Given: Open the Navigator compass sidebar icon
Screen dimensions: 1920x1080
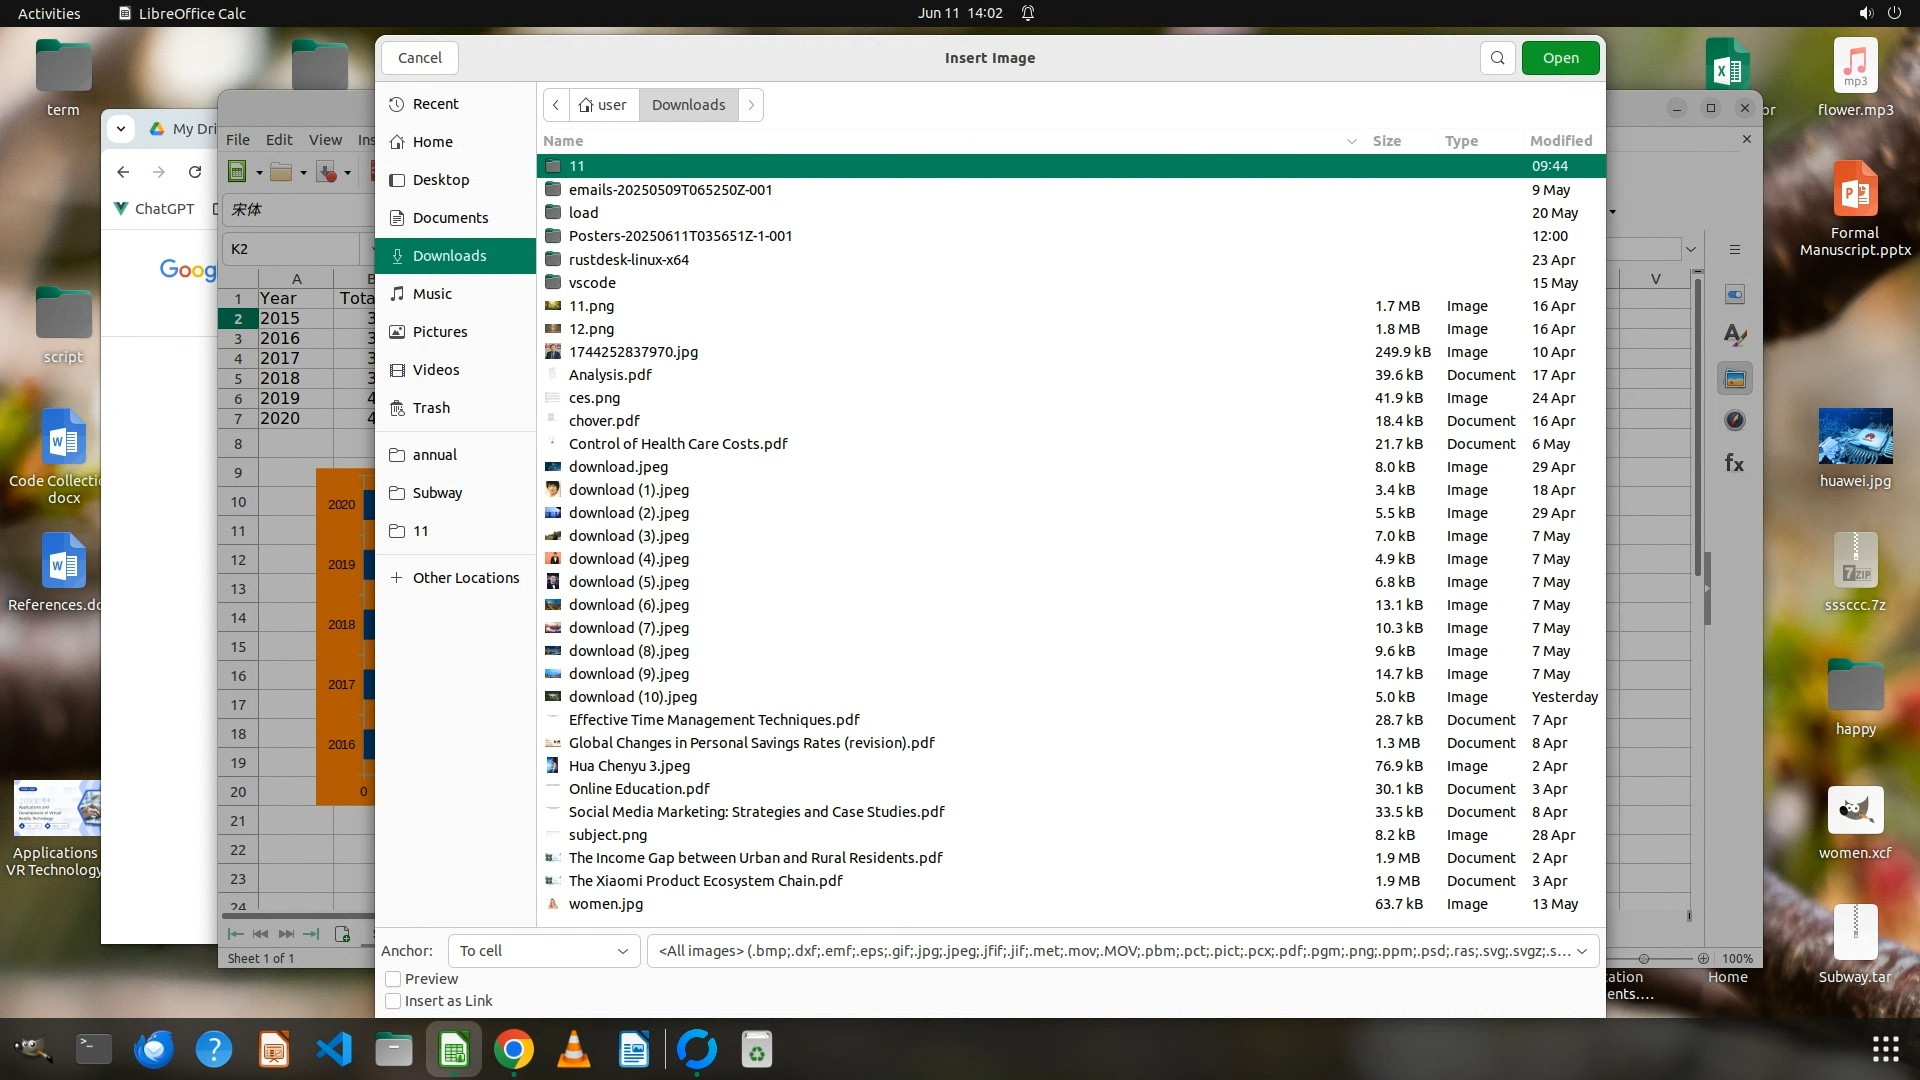Looking at the screenshot, I should click(x=1735, y=421).
